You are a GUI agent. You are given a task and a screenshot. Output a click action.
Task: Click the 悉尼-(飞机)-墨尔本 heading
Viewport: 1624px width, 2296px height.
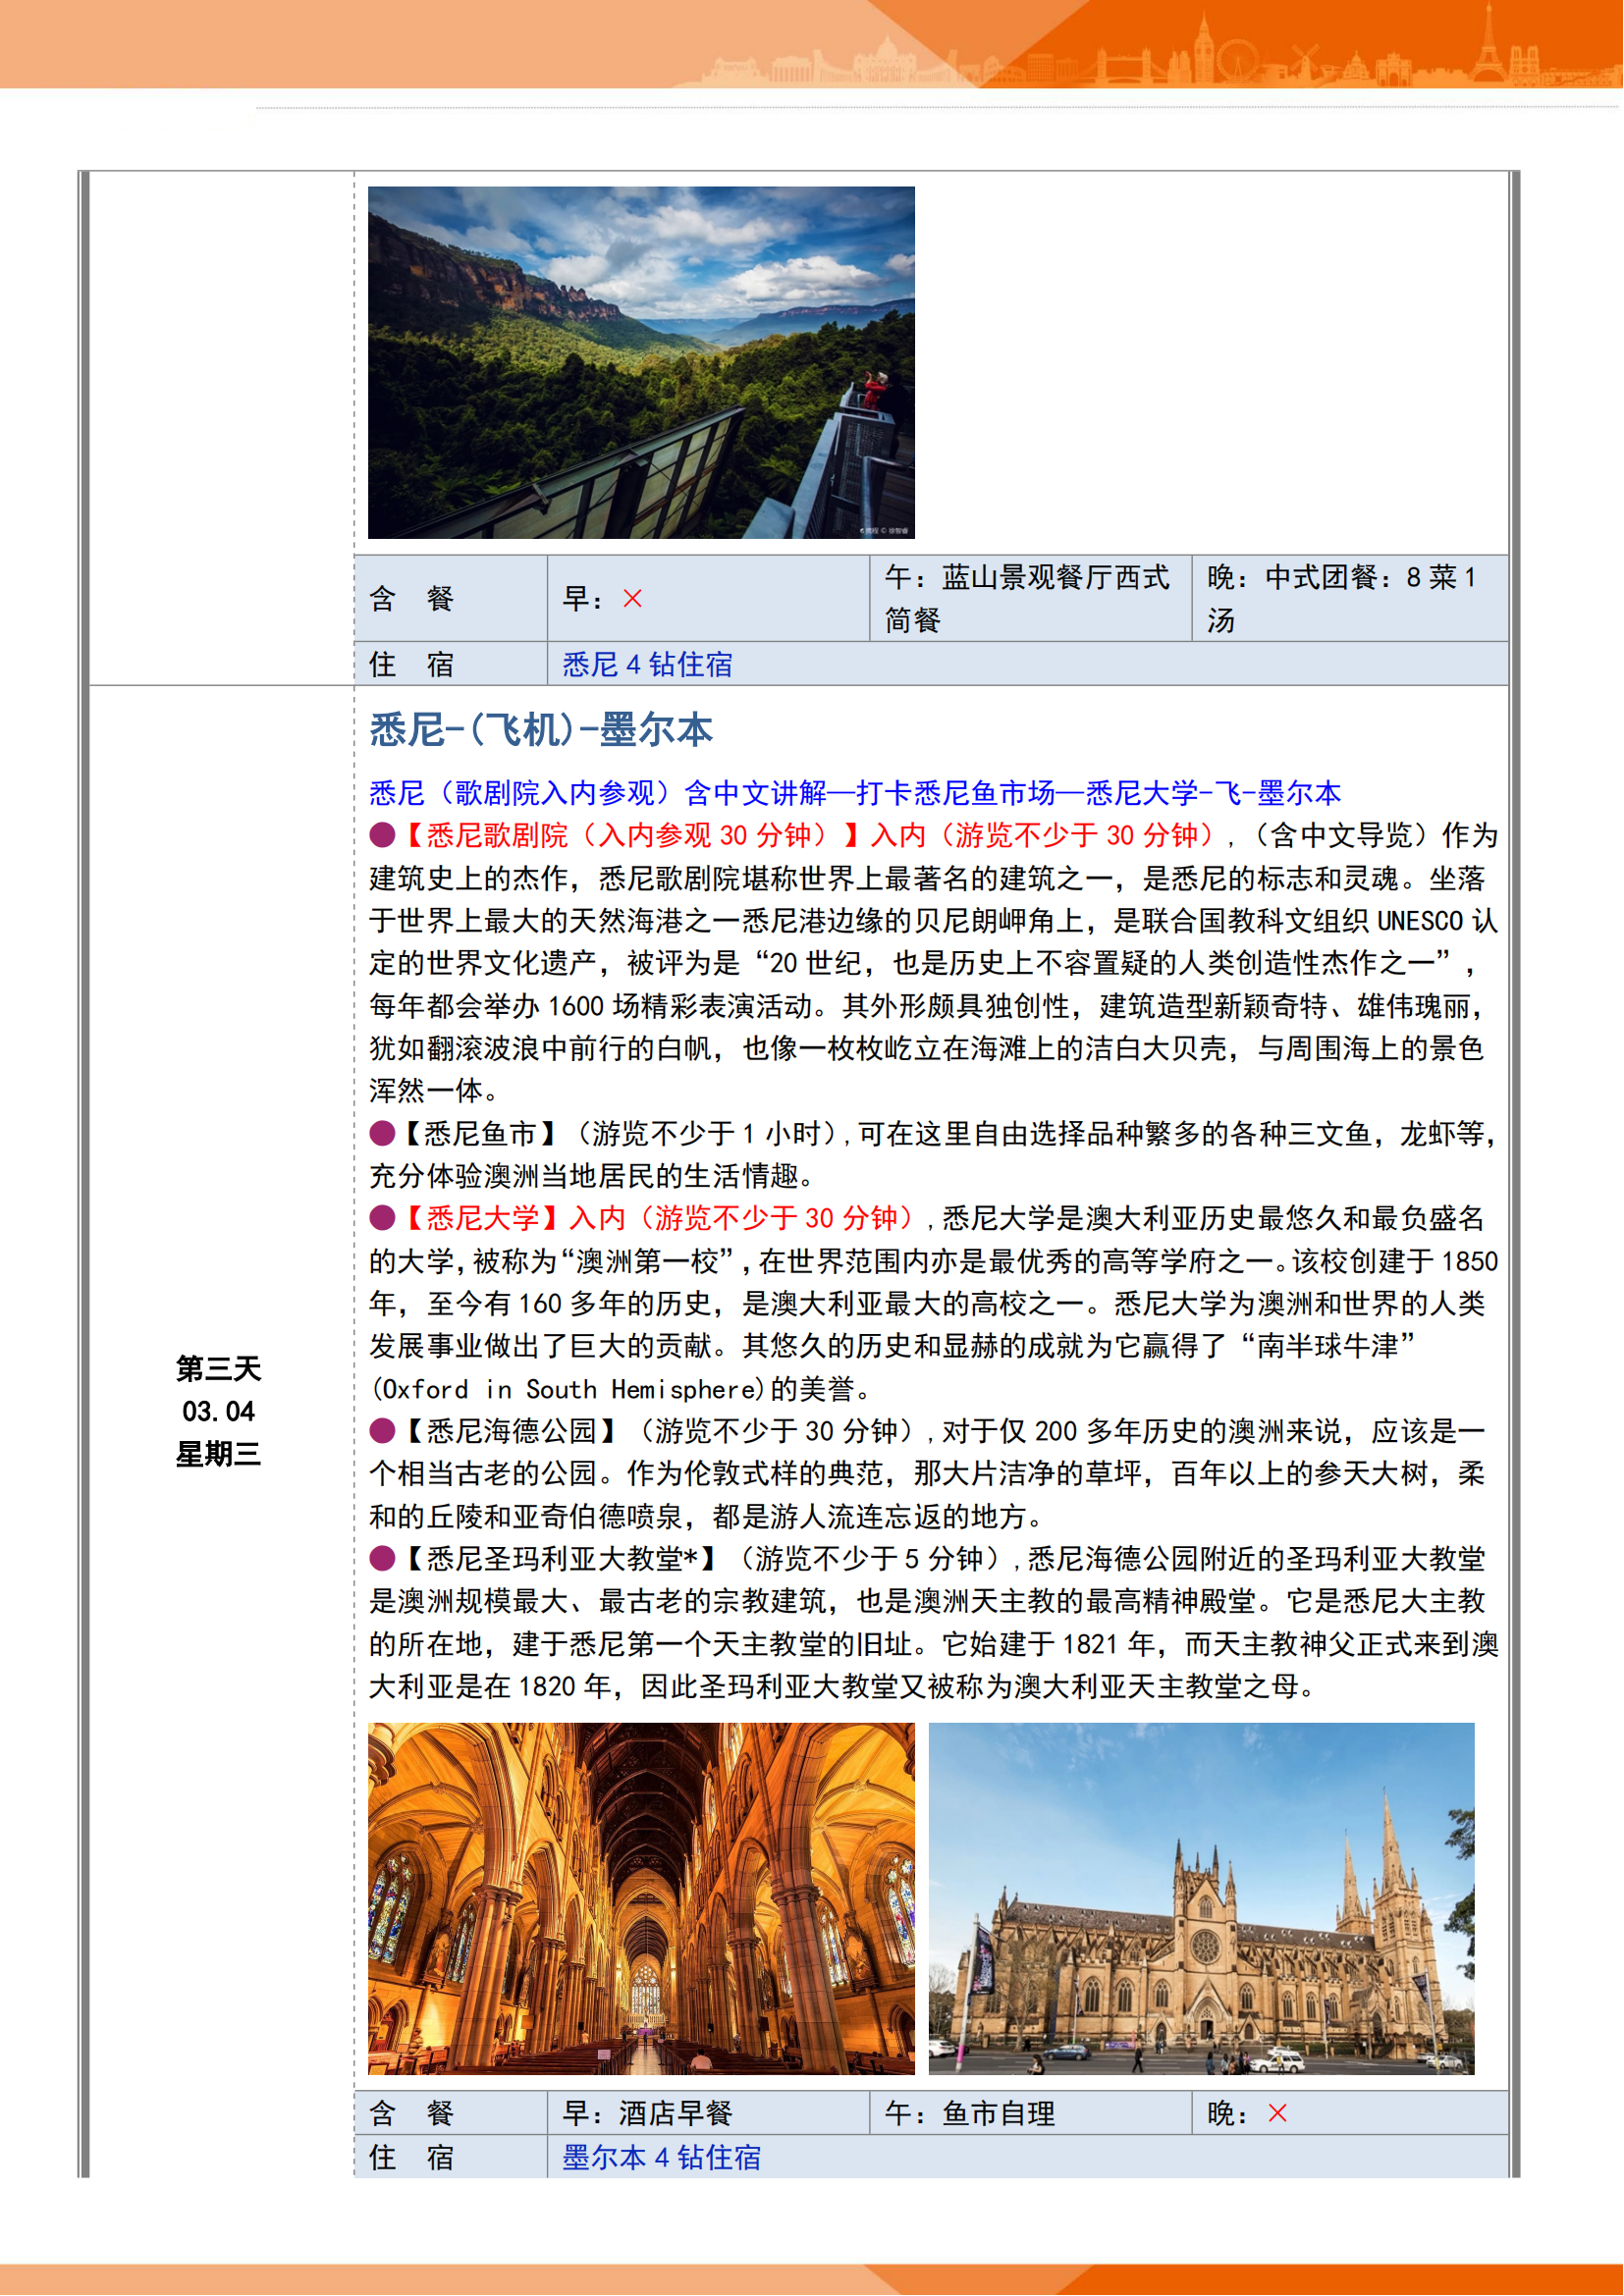click(541, 730)
